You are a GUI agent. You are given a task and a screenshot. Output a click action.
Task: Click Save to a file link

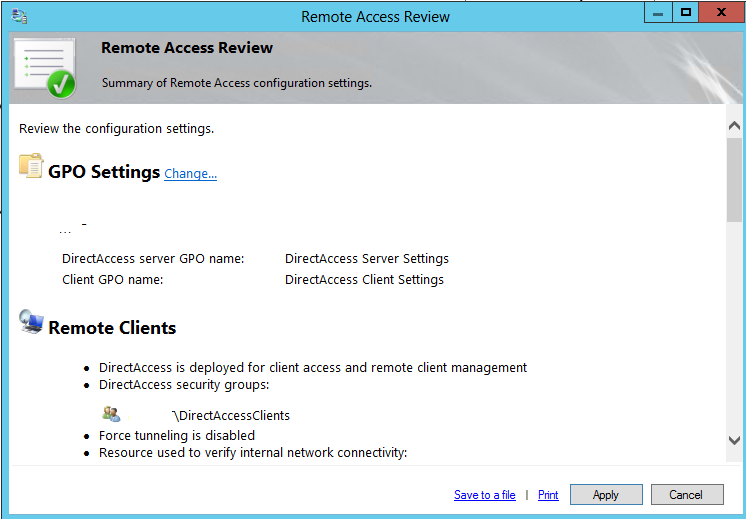[x=485, y=495]
